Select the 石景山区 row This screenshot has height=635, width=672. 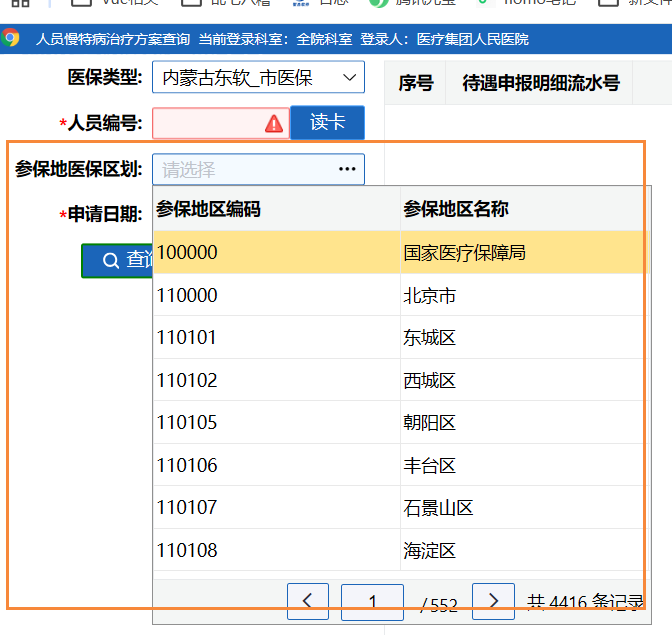pos(400,508)
